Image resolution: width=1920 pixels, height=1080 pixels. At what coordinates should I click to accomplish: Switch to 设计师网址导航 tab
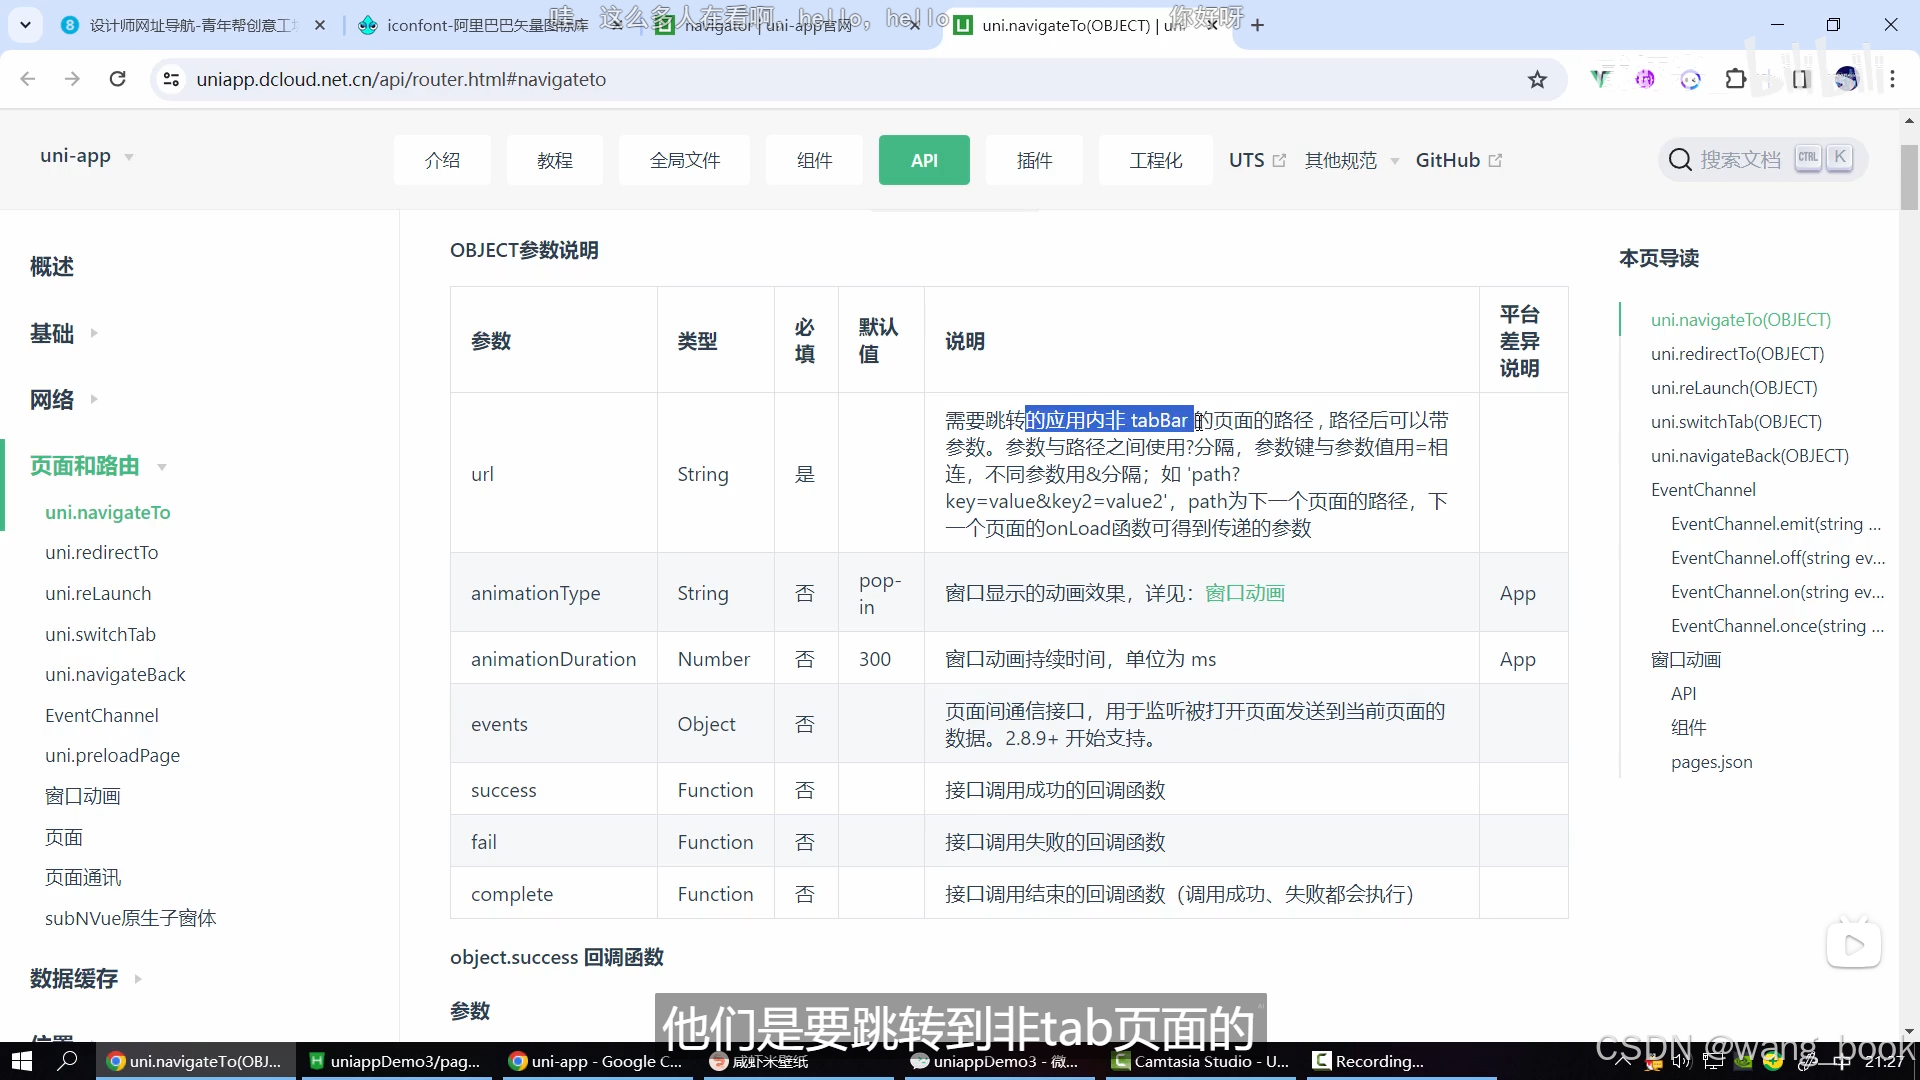(192, 25)
